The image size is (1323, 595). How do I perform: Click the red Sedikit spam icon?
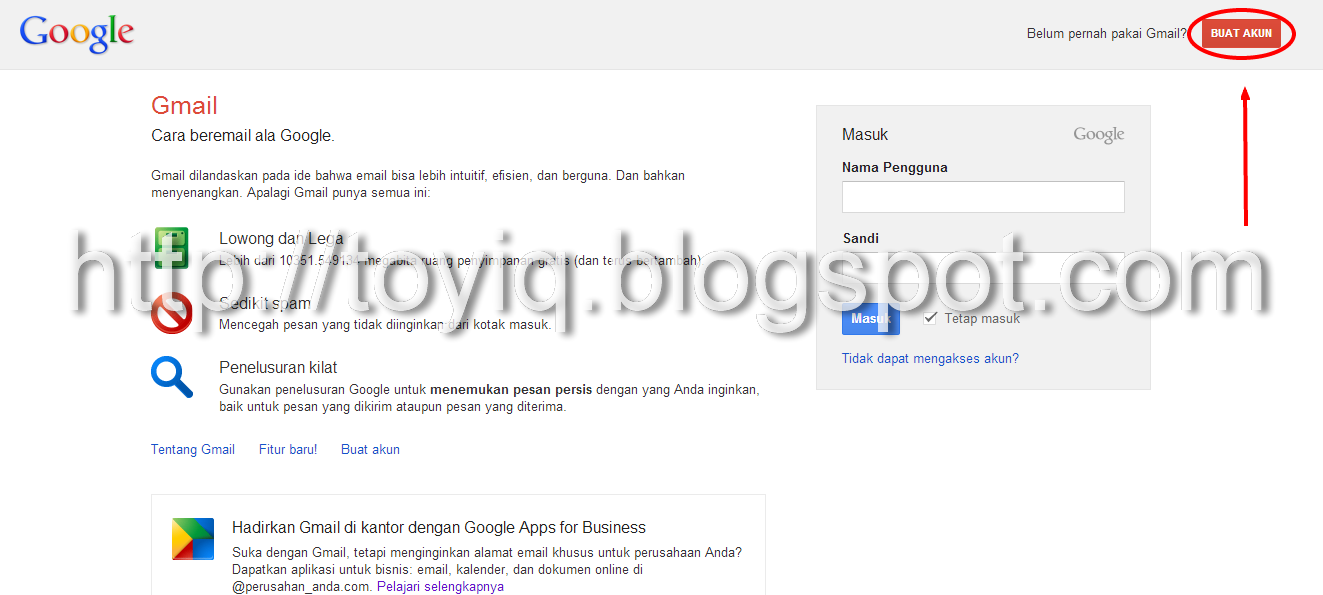click(171, 313)
